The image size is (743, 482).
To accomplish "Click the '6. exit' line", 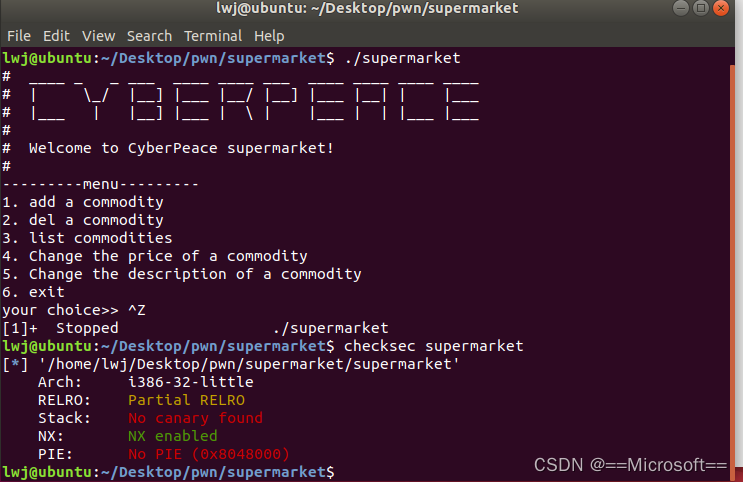I will click(x=33, y=292).
